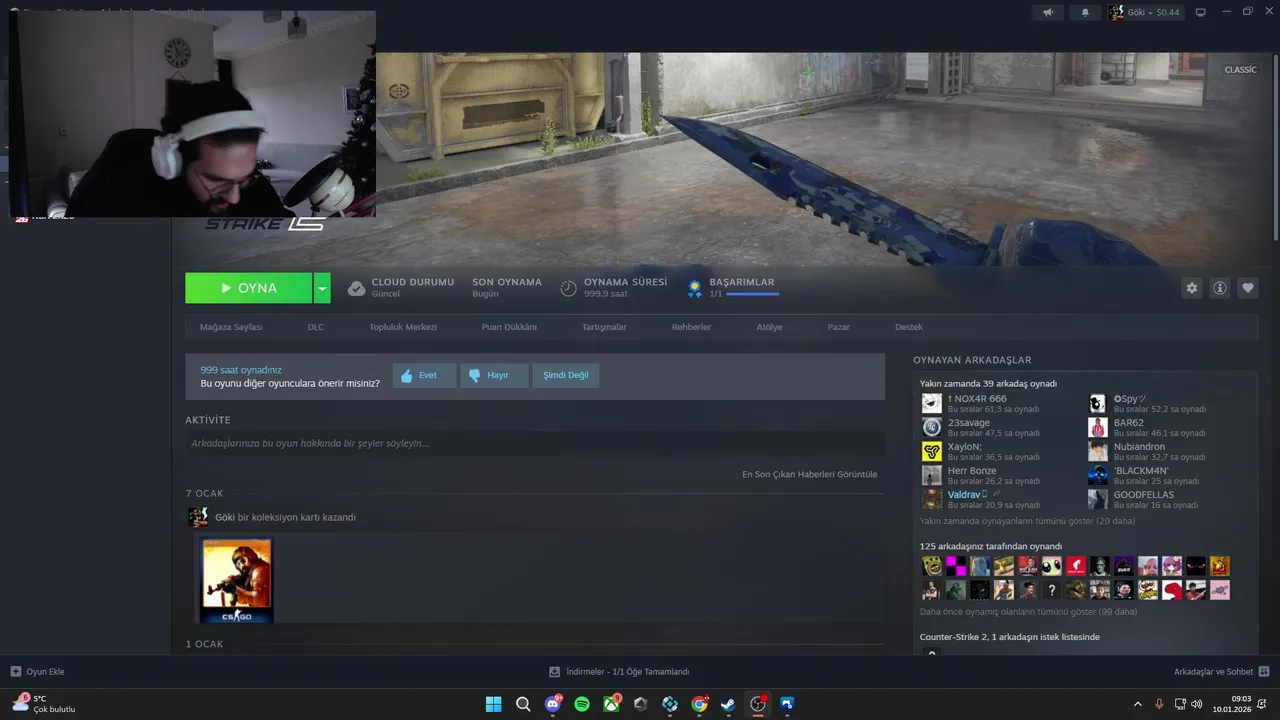Viewport: 1280px width, 720px height.
Task: Open İndirmeler download status
Action: tap(619, 672)
